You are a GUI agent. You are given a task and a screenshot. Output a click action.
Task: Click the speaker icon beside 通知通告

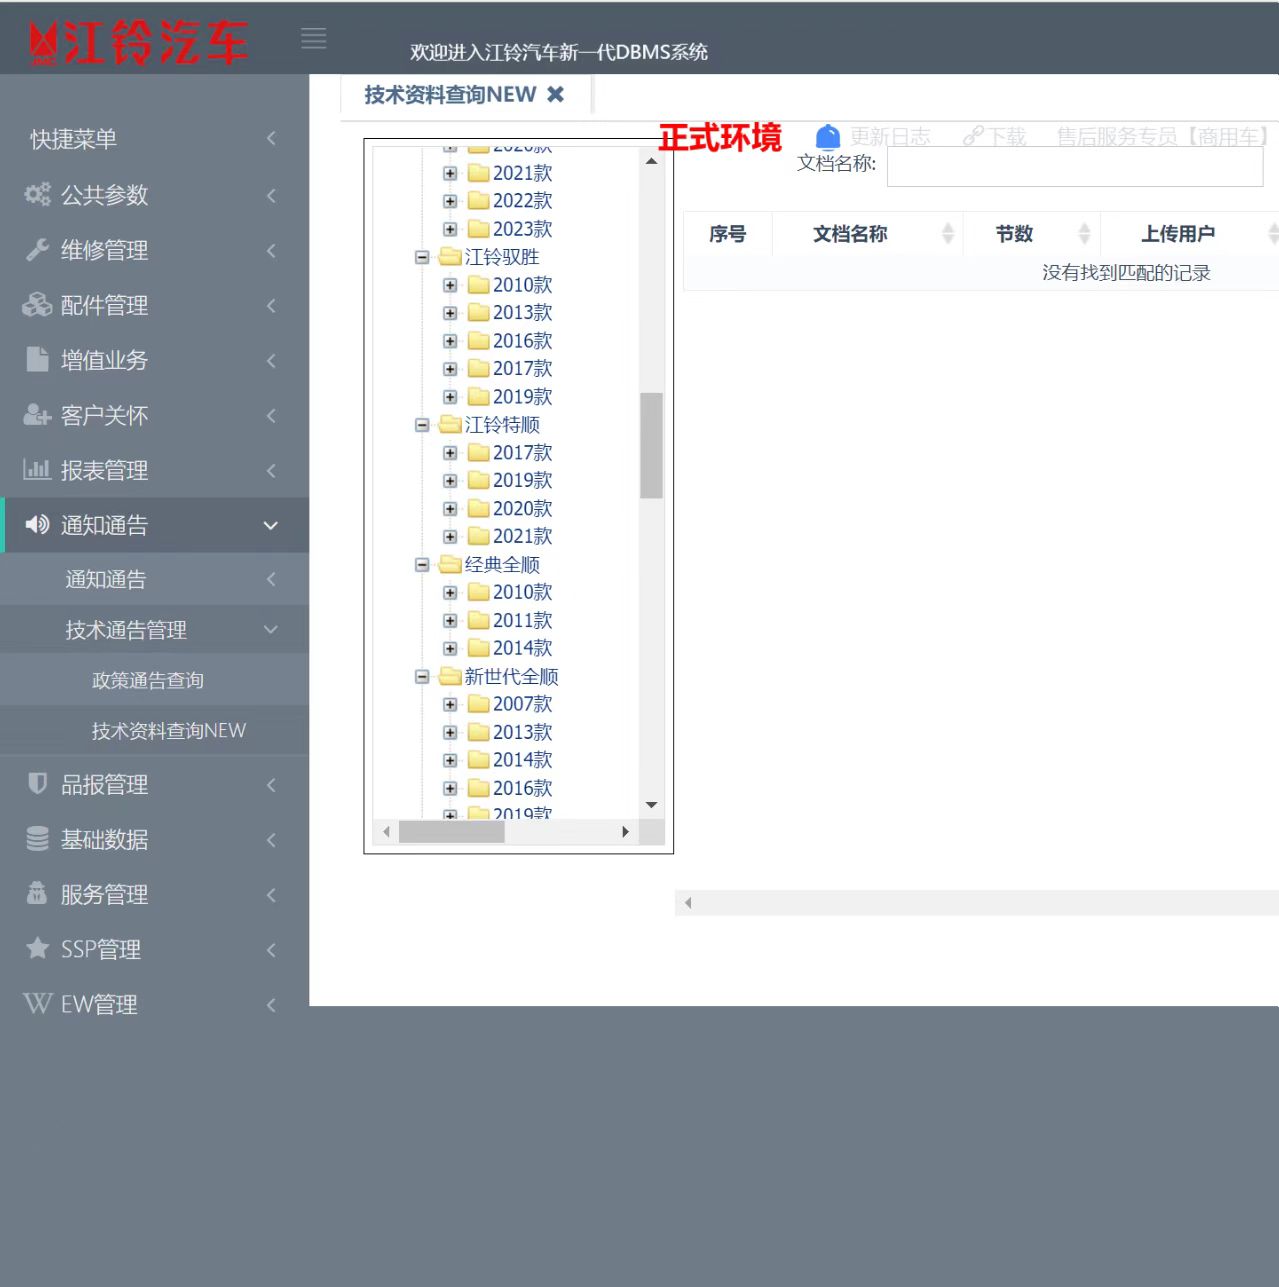point(38,525)
